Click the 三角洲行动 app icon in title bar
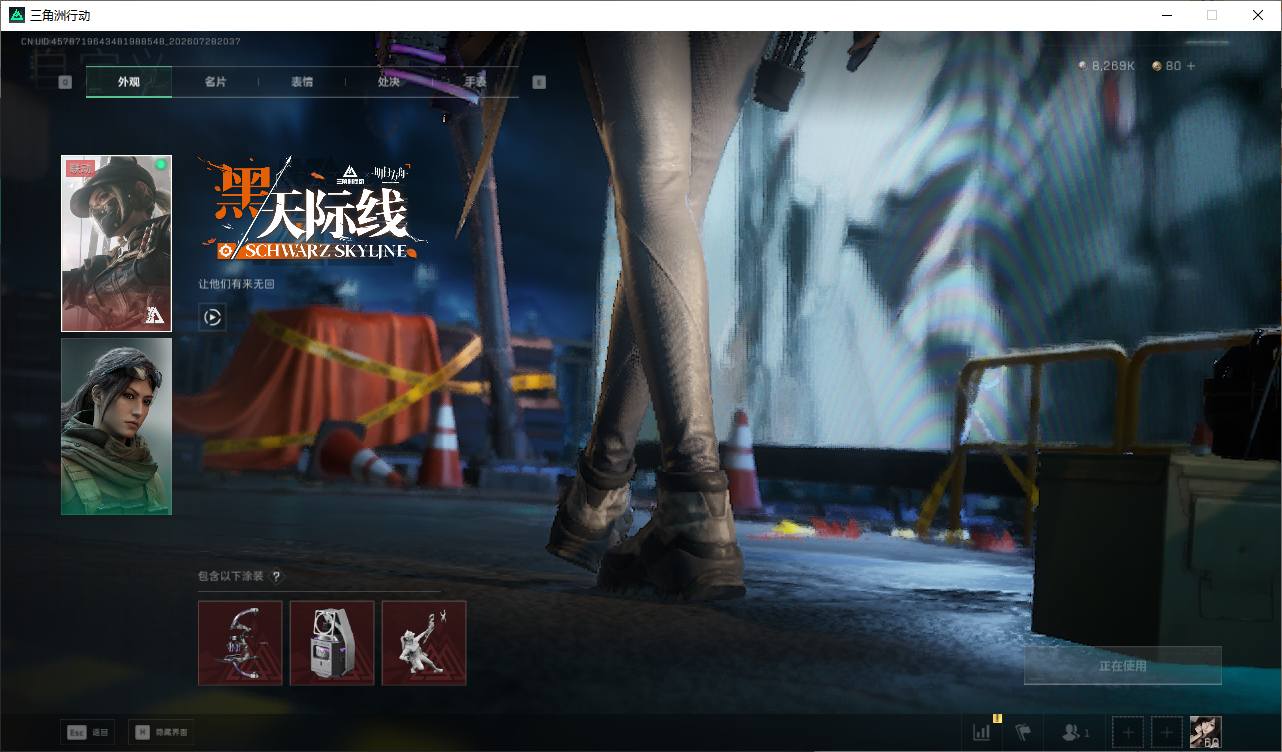Viewport: 1282px width, 752px height. (x=16, y=15)
